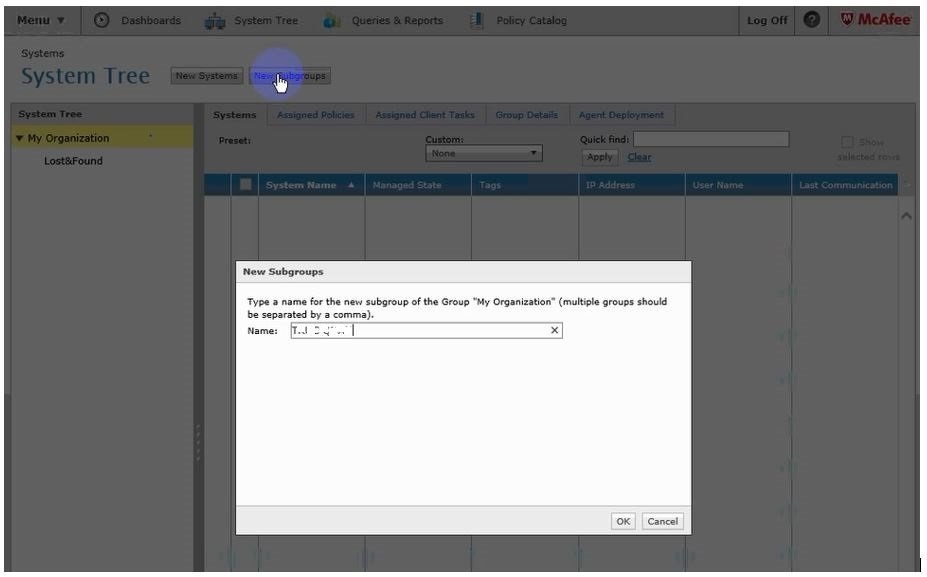
Task: Click the System Tree icon in top bar
Action: click(215, 21)
